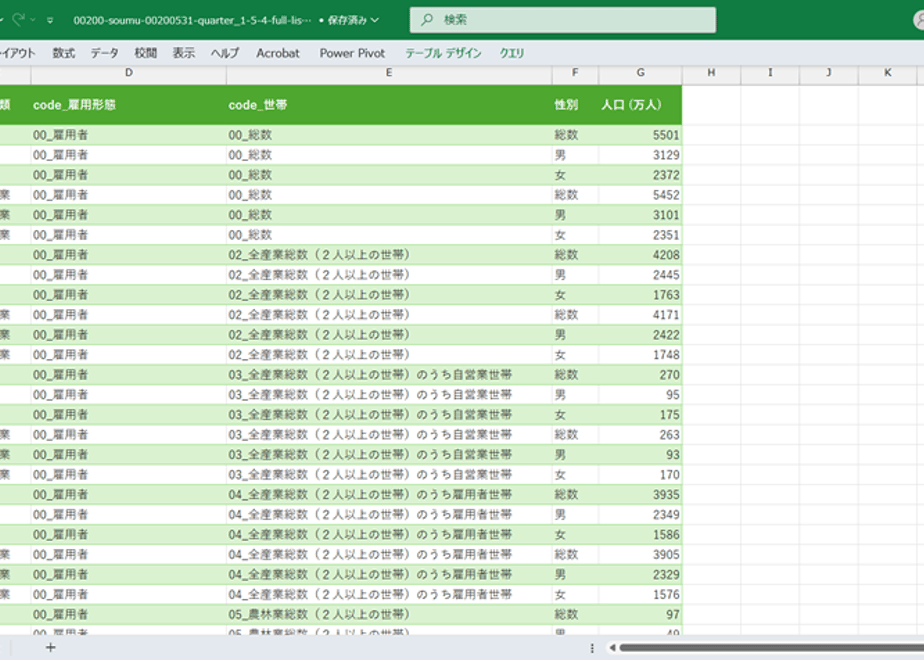Click the three-dot sheet tab splitter handle

[592, 648]
